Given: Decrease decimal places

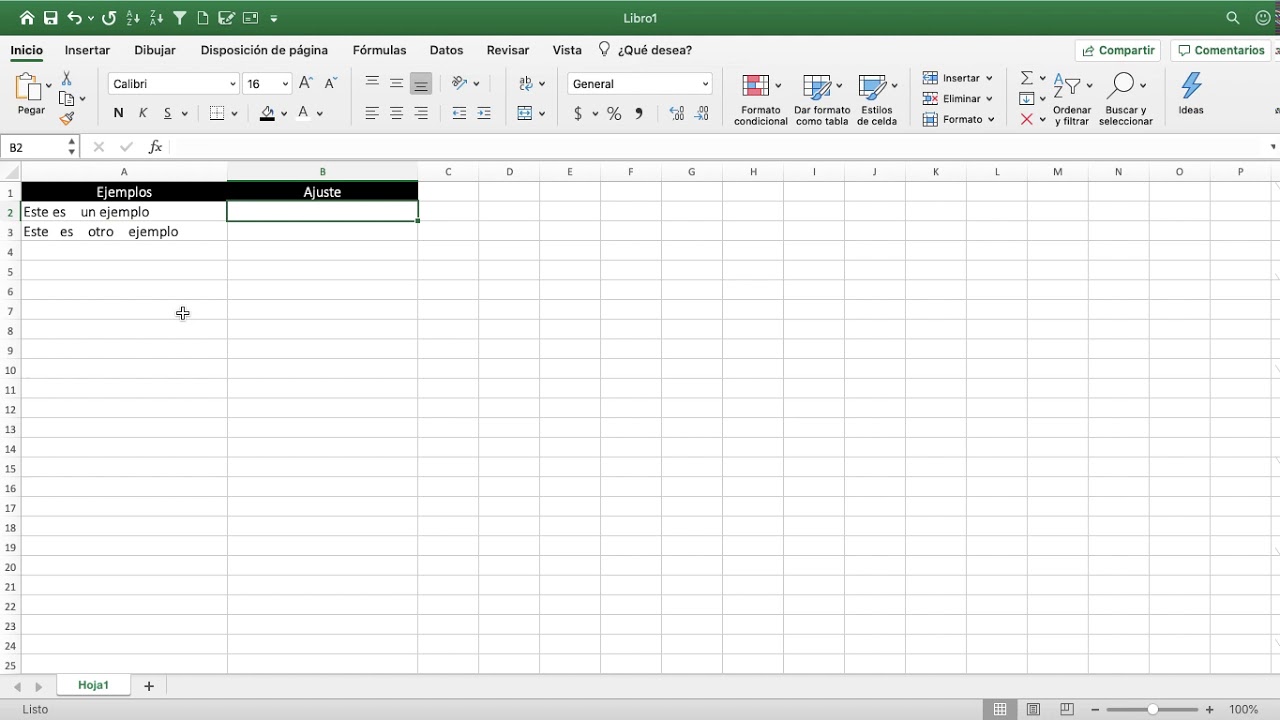Looking at the screenshot, I should (x=702, y=114).
